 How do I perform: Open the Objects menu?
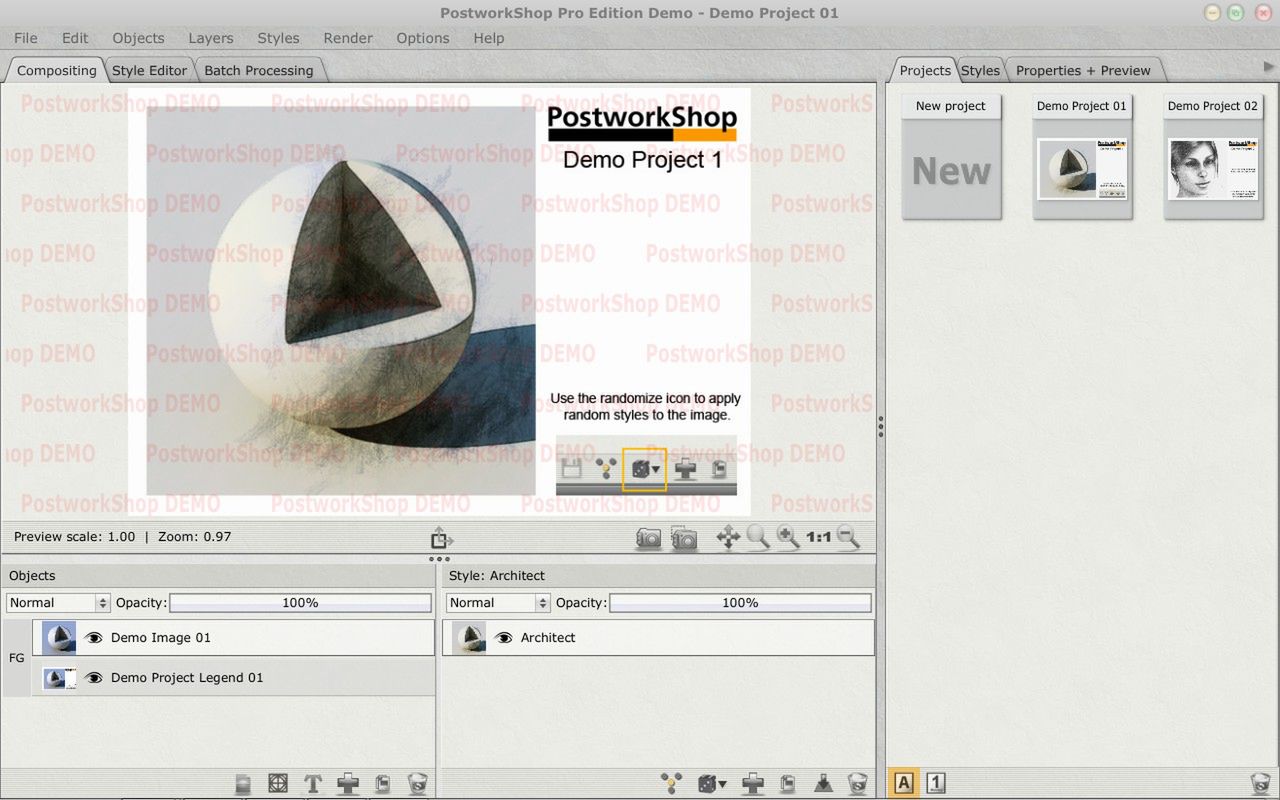138,38
